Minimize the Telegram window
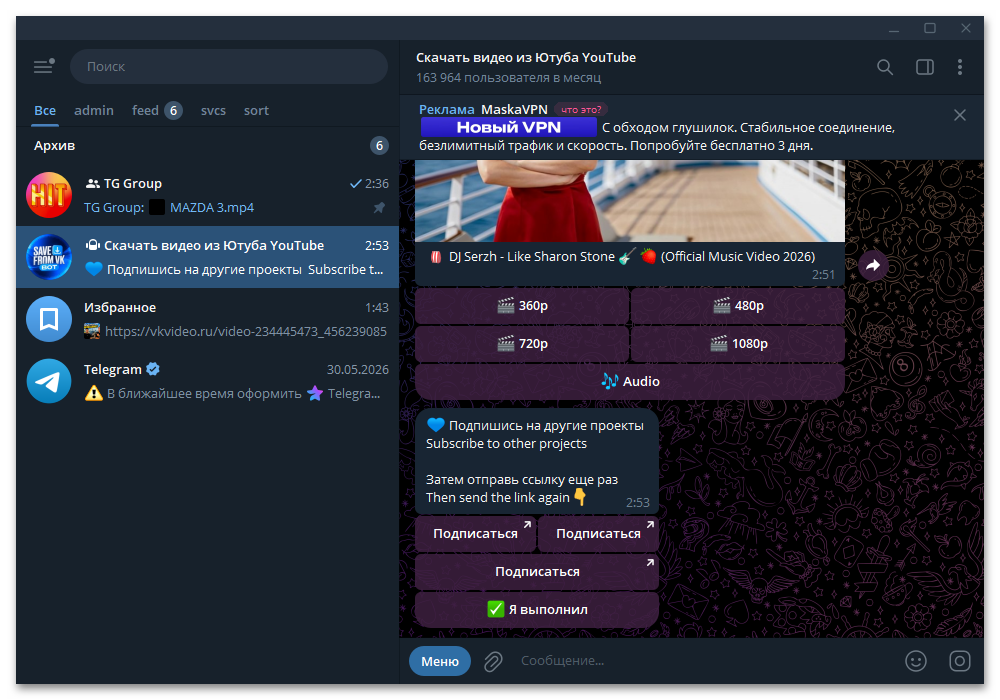The width and height of the screenshot is (1000, 700). 894,29
